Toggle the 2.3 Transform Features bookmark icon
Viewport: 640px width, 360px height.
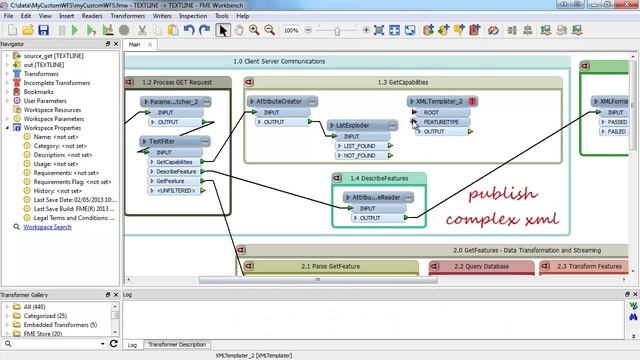pyautogui.click(x=545, y=266)
